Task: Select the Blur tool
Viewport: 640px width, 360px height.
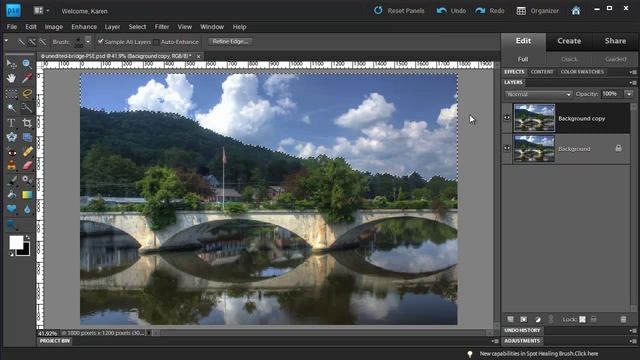Action: click(x=27, y=209)
